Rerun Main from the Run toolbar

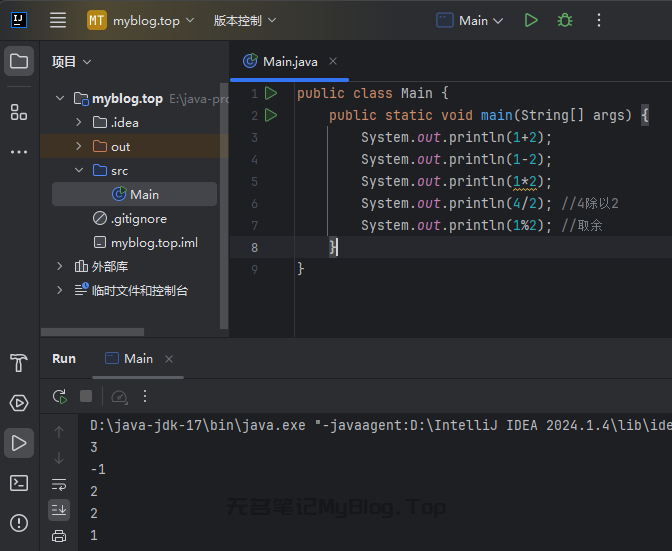point(60,396)
